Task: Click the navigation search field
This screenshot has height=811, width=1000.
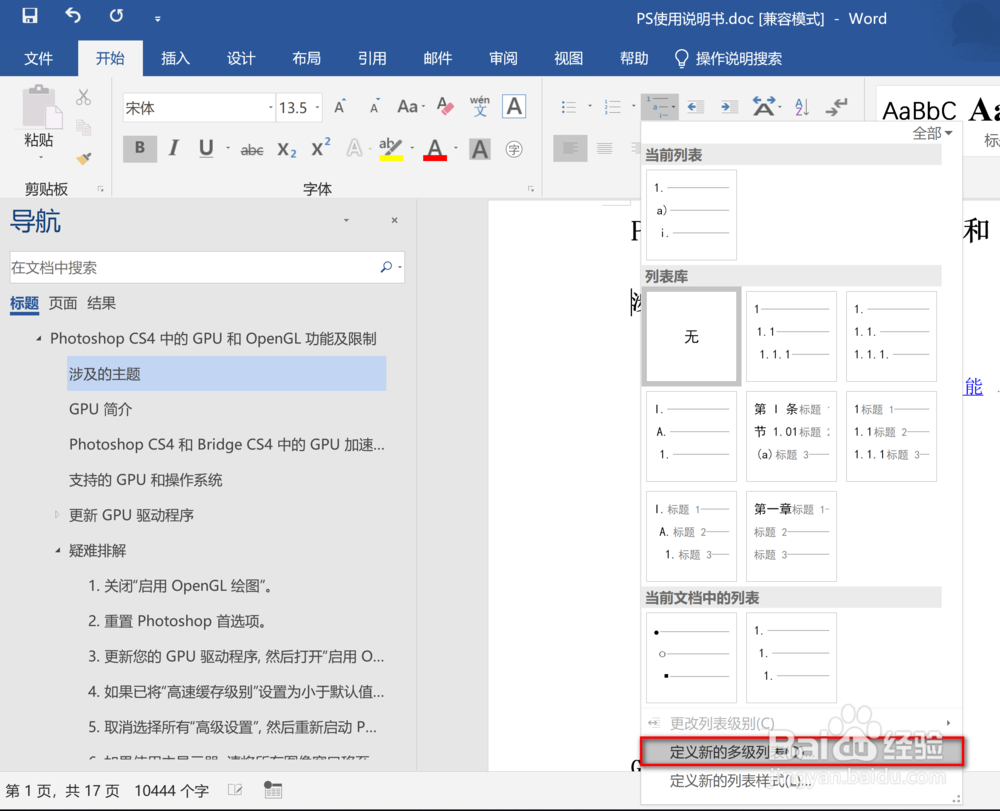Action: [207, 267]
